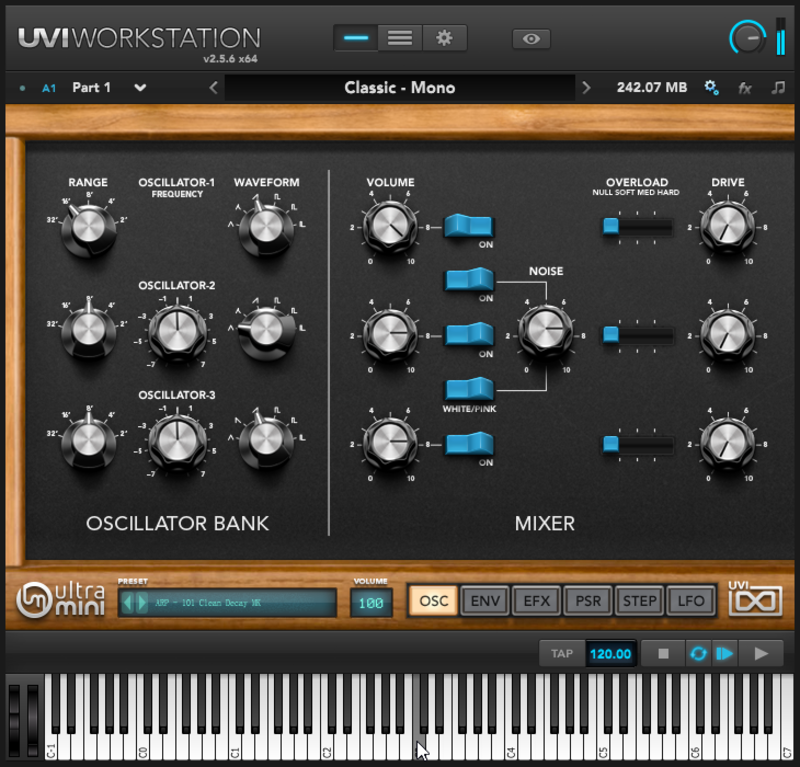The height and width of the screenshot is (767, 800).
Task: Click the TAP tempo button
Action: (x=562, y=654)
